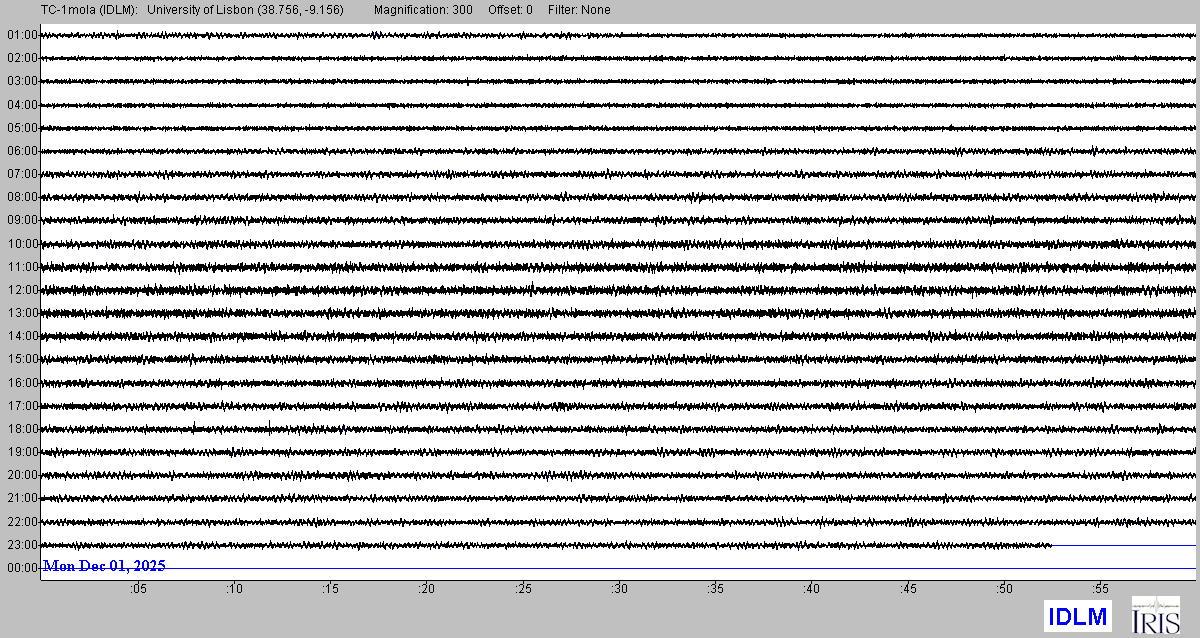Click the :30 minute axis label
This screenshot has width=1200, height=638.
tap(619, 590)
